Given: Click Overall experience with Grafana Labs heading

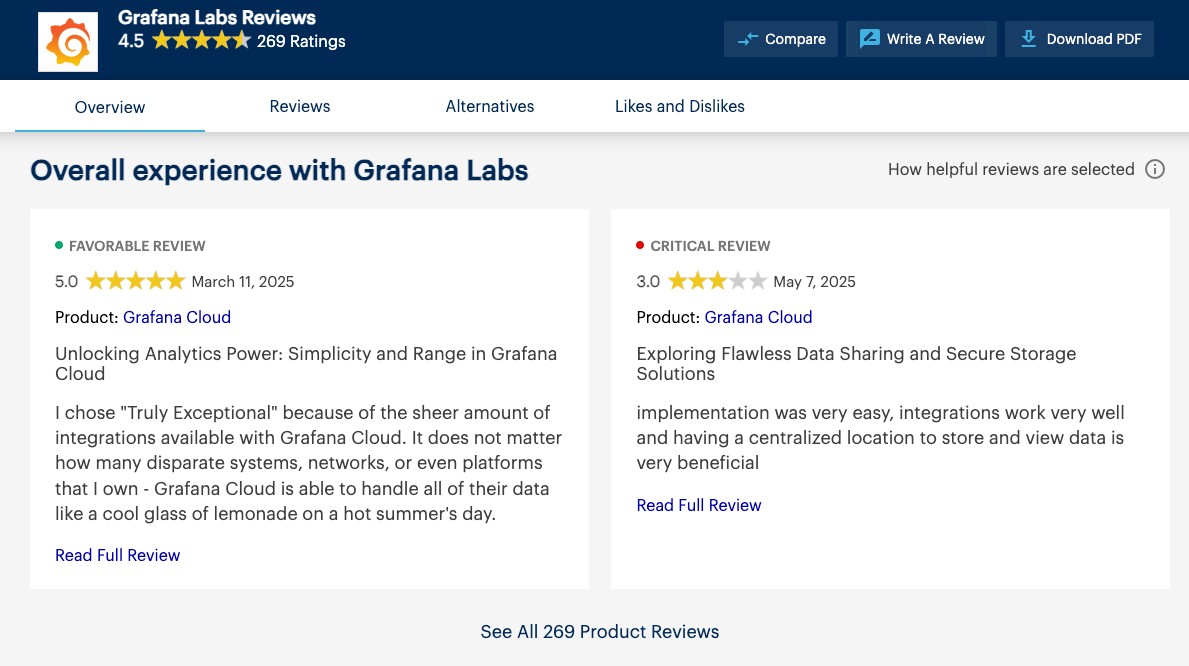Looking at the screenshot, I should pyautogui.click(x=279, y=170).
